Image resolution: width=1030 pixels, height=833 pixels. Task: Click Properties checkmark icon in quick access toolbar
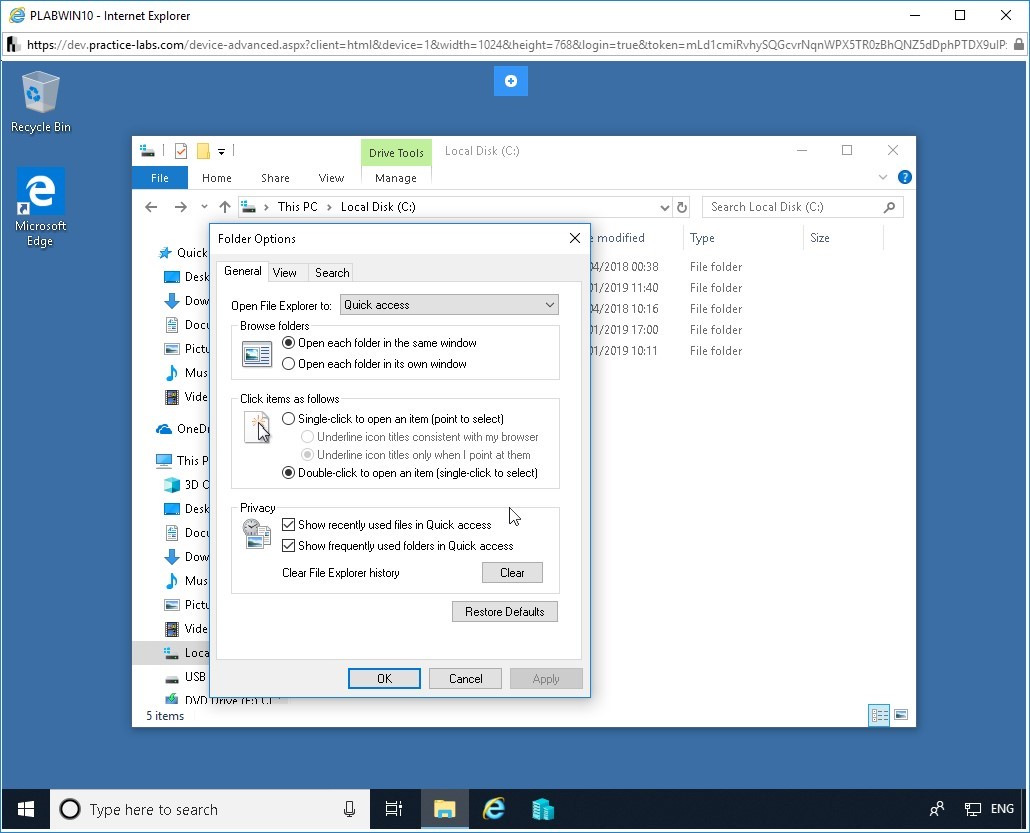(x=181, y=151)
